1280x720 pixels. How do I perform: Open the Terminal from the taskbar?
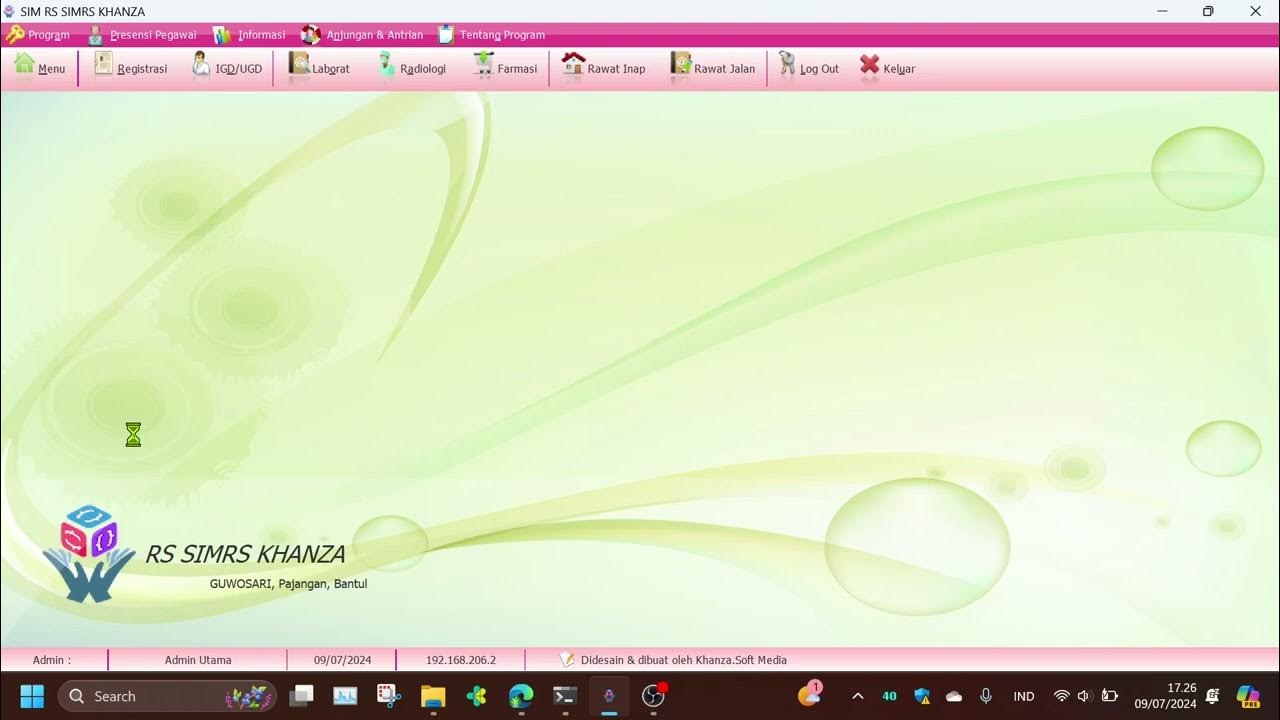(x=565, y=696)
